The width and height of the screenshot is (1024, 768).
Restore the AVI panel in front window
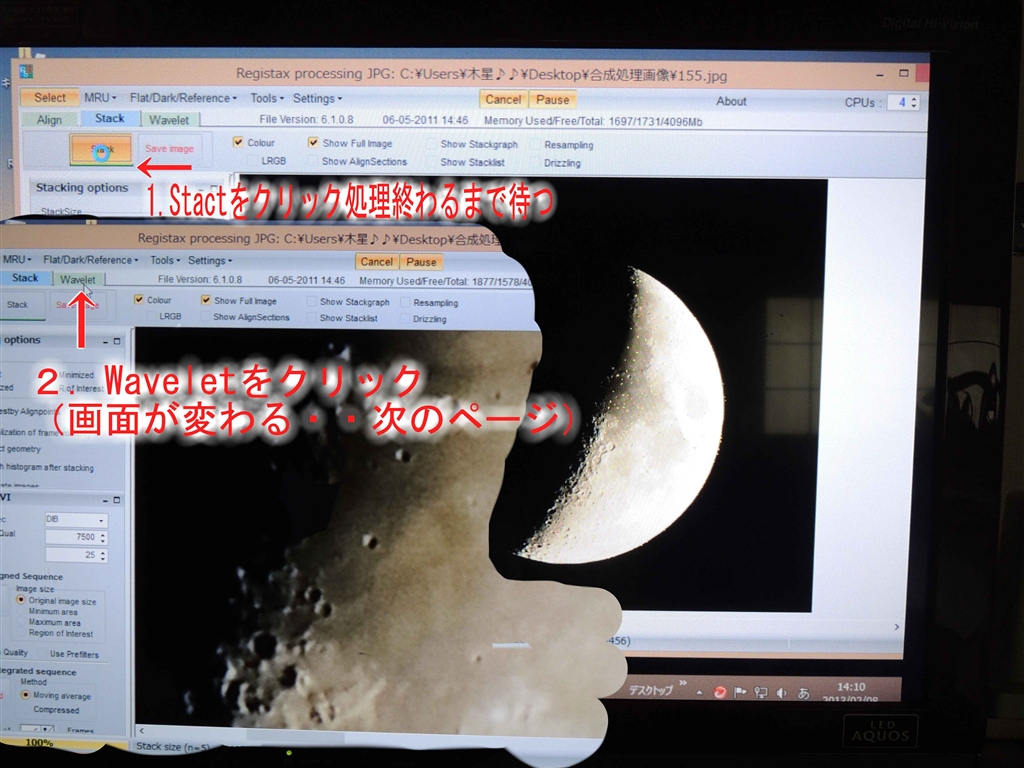[x=117, y=500]
